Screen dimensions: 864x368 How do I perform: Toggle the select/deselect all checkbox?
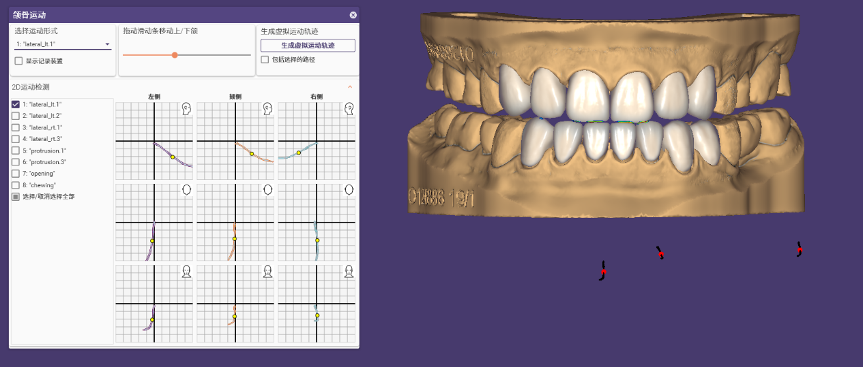click(x=16, y=197)
